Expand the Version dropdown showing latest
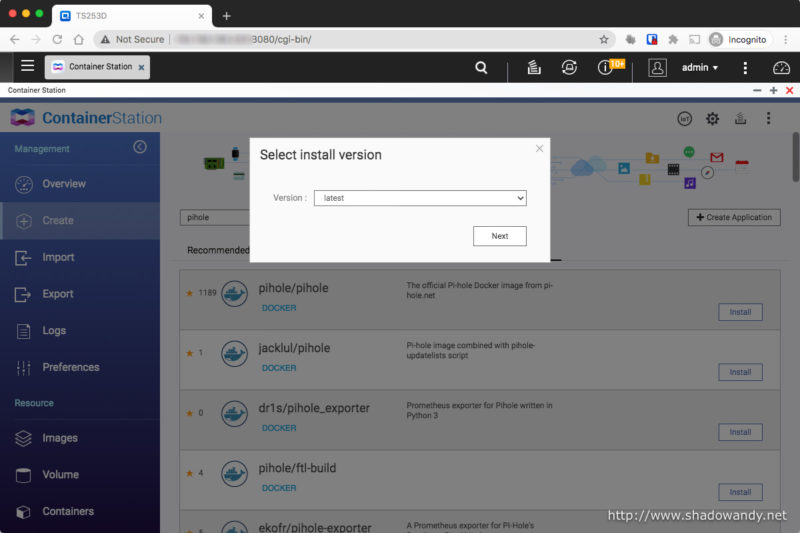Screen dimensions: 800x533 point(420,198)
